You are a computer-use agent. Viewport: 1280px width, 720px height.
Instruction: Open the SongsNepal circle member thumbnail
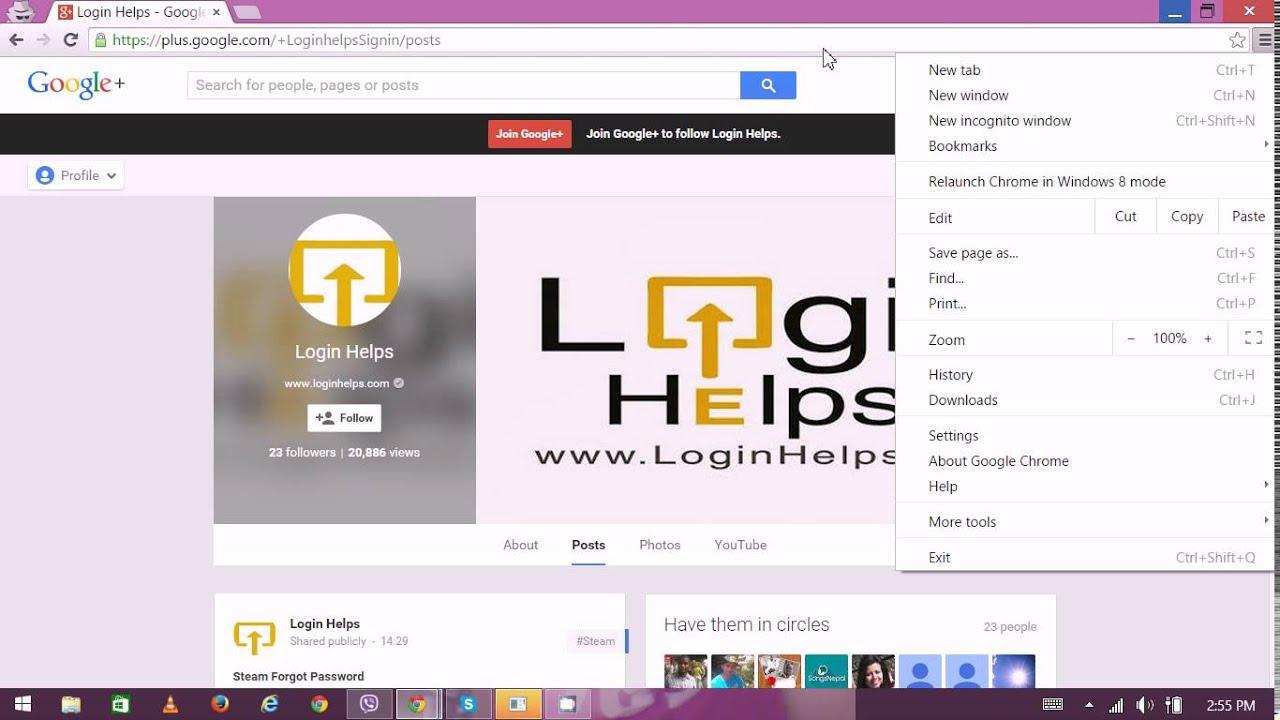click(827, 672)
